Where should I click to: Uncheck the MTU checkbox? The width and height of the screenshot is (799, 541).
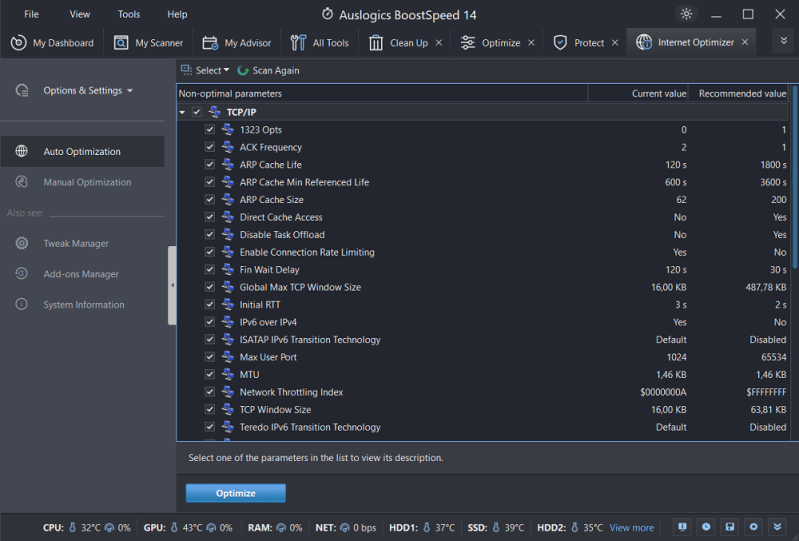(x=209, y=374)
